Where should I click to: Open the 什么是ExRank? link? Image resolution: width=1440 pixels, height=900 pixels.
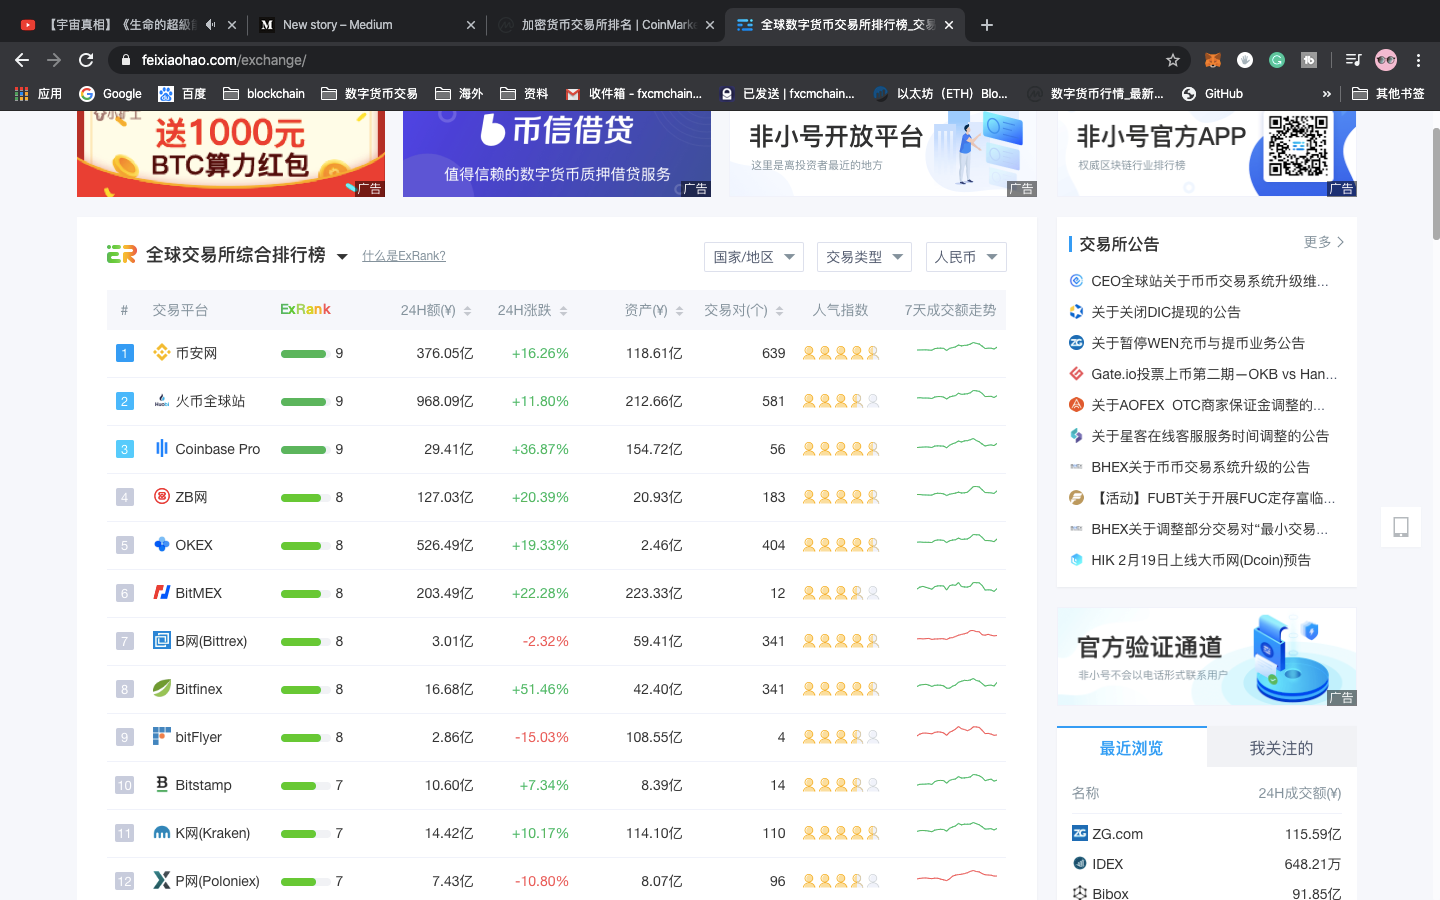[x=404, y=256]
